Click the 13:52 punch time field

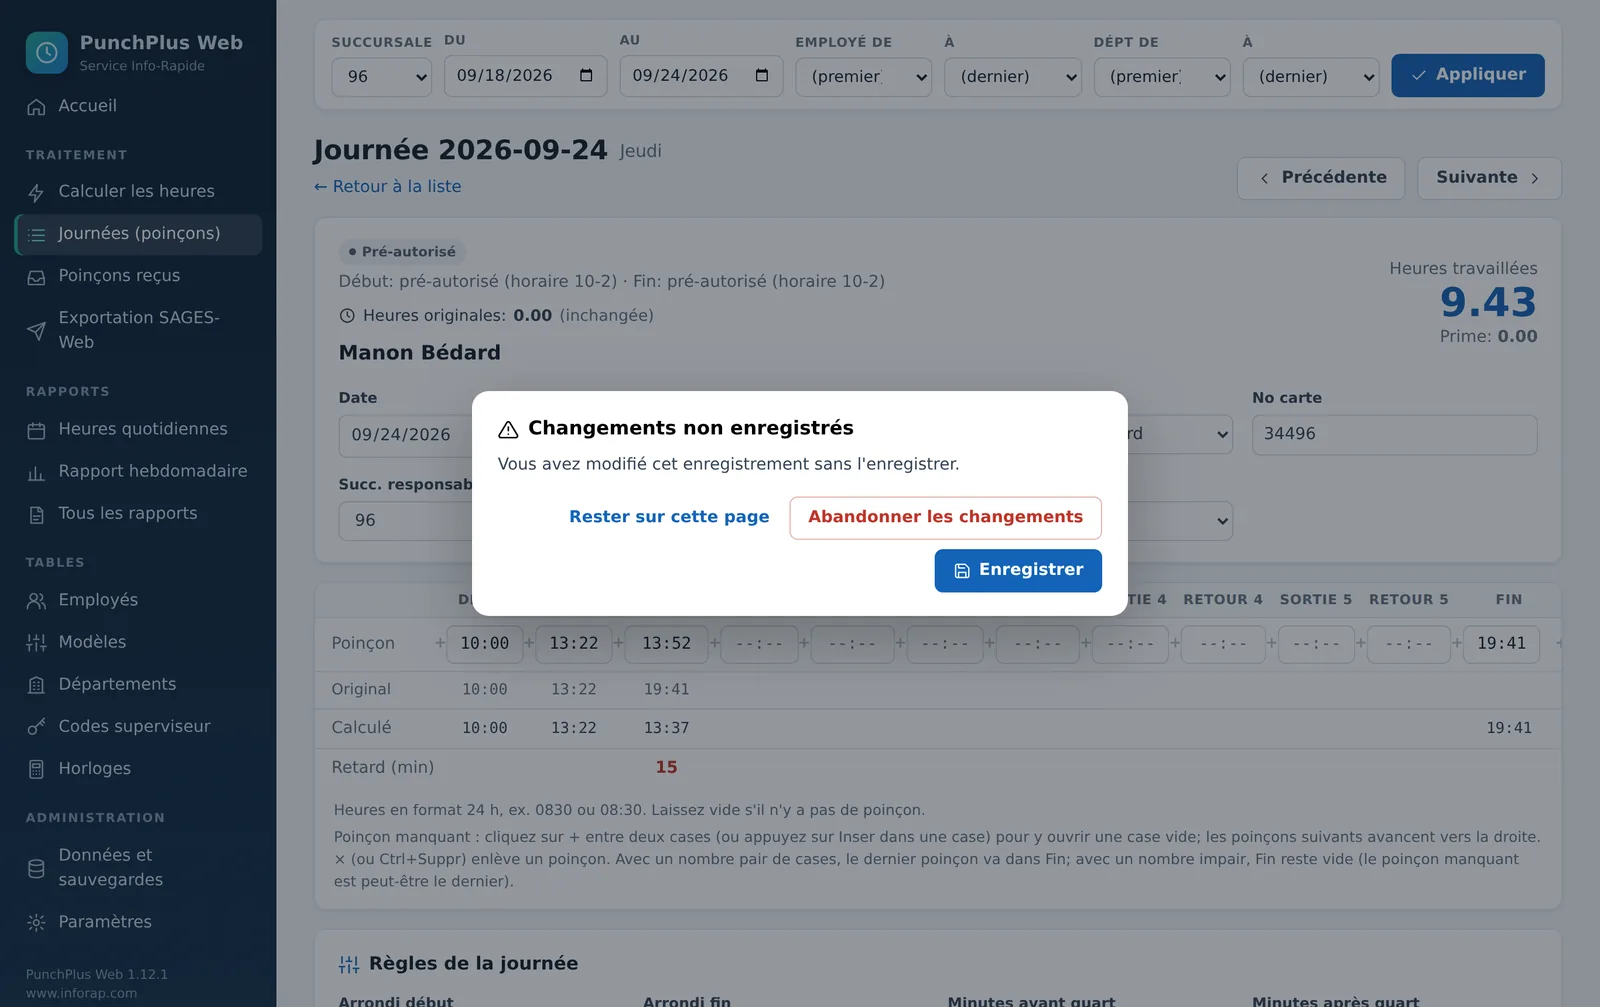(x=666, y=644)
